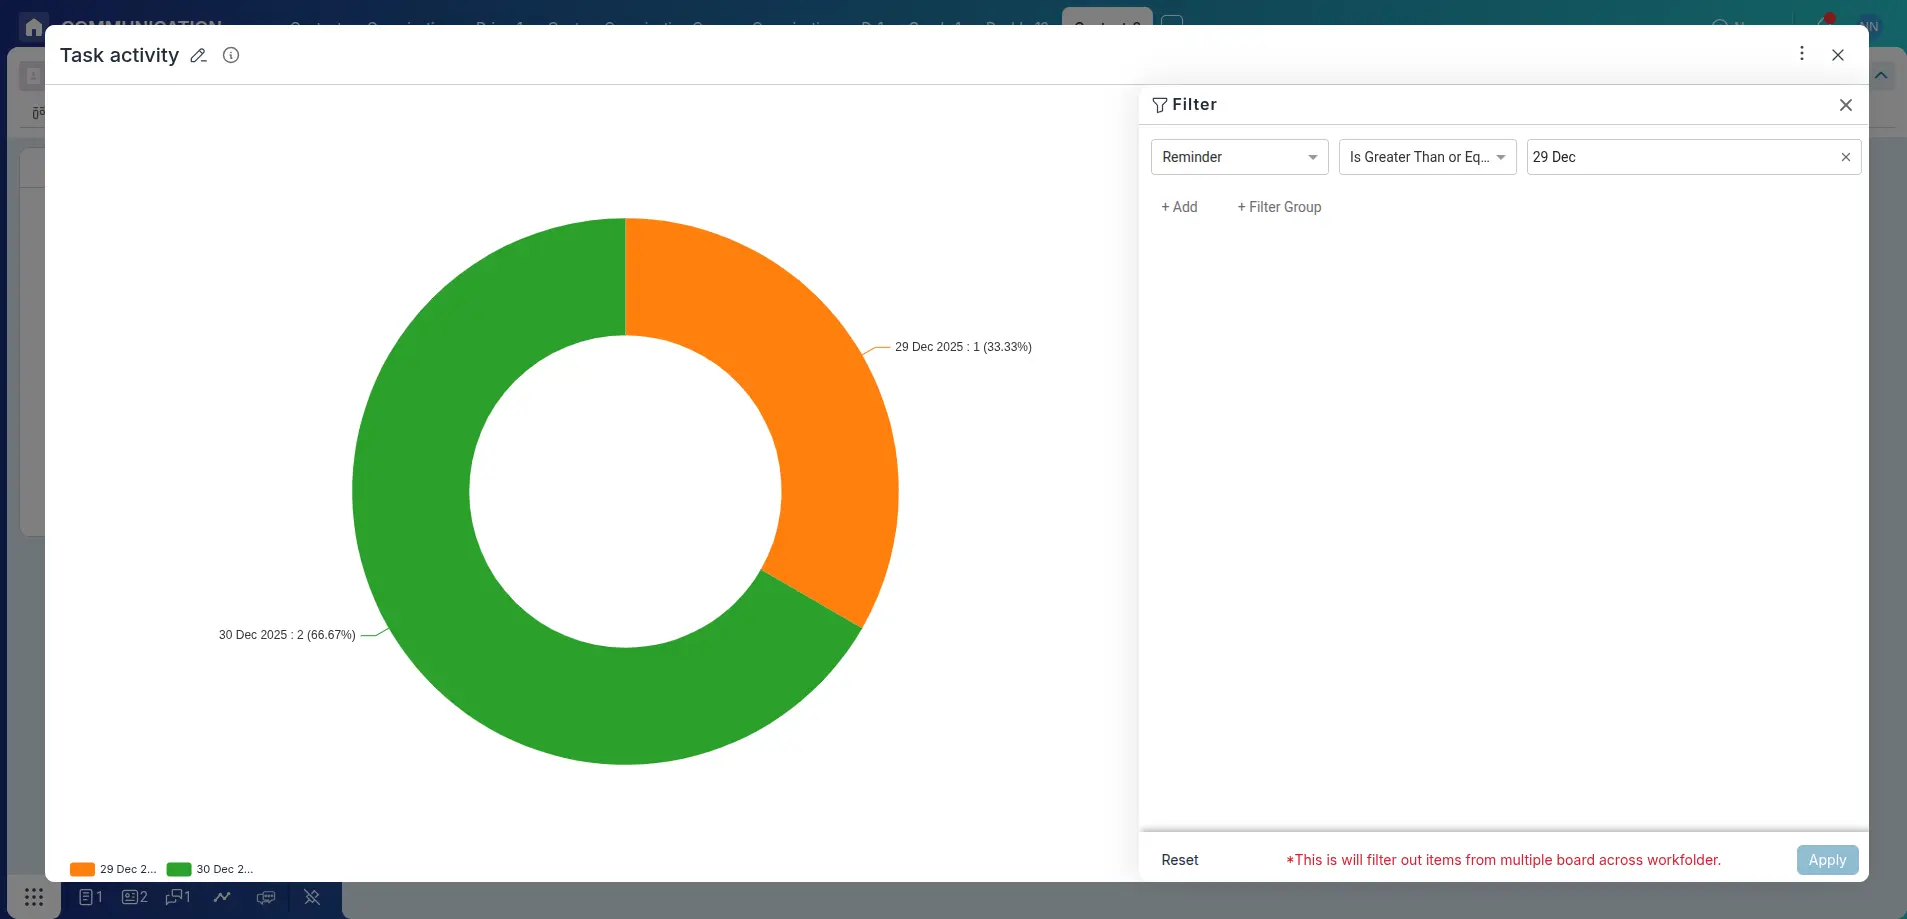Screen dimensions: 1907x919
Task: Click the info icon next to Task activity
Action: point(231,55)
